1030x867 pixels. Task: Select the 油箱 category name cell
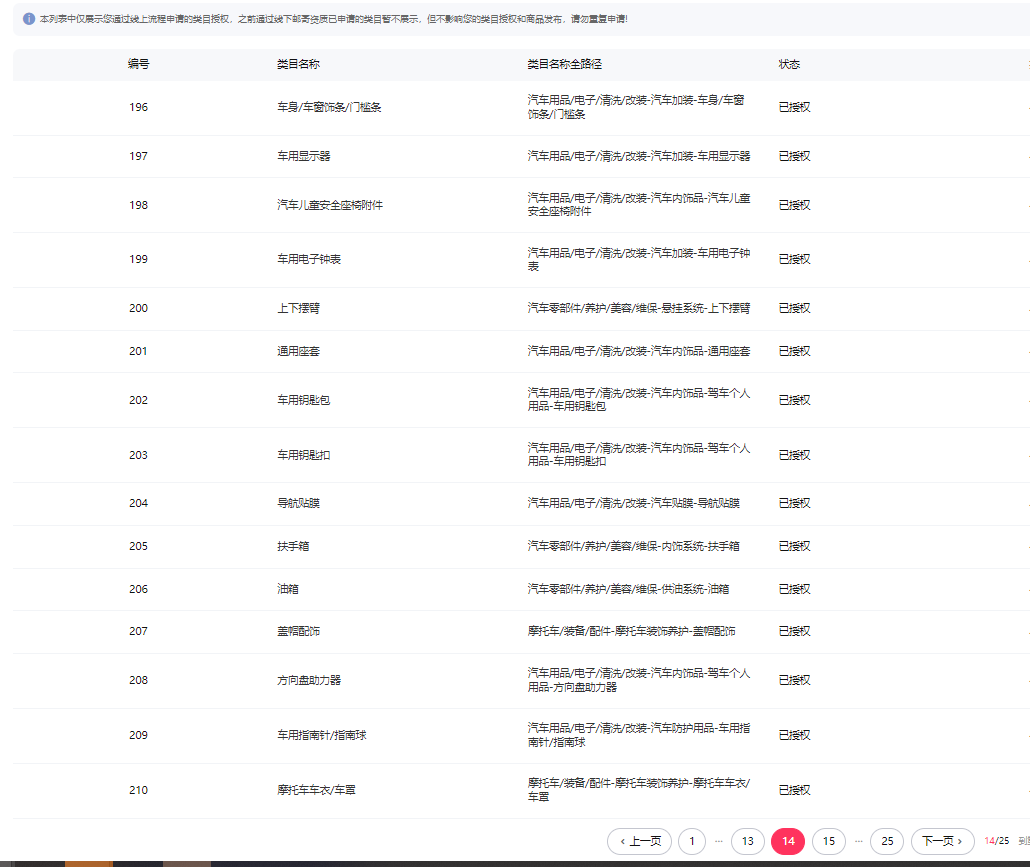click(287, 589)
